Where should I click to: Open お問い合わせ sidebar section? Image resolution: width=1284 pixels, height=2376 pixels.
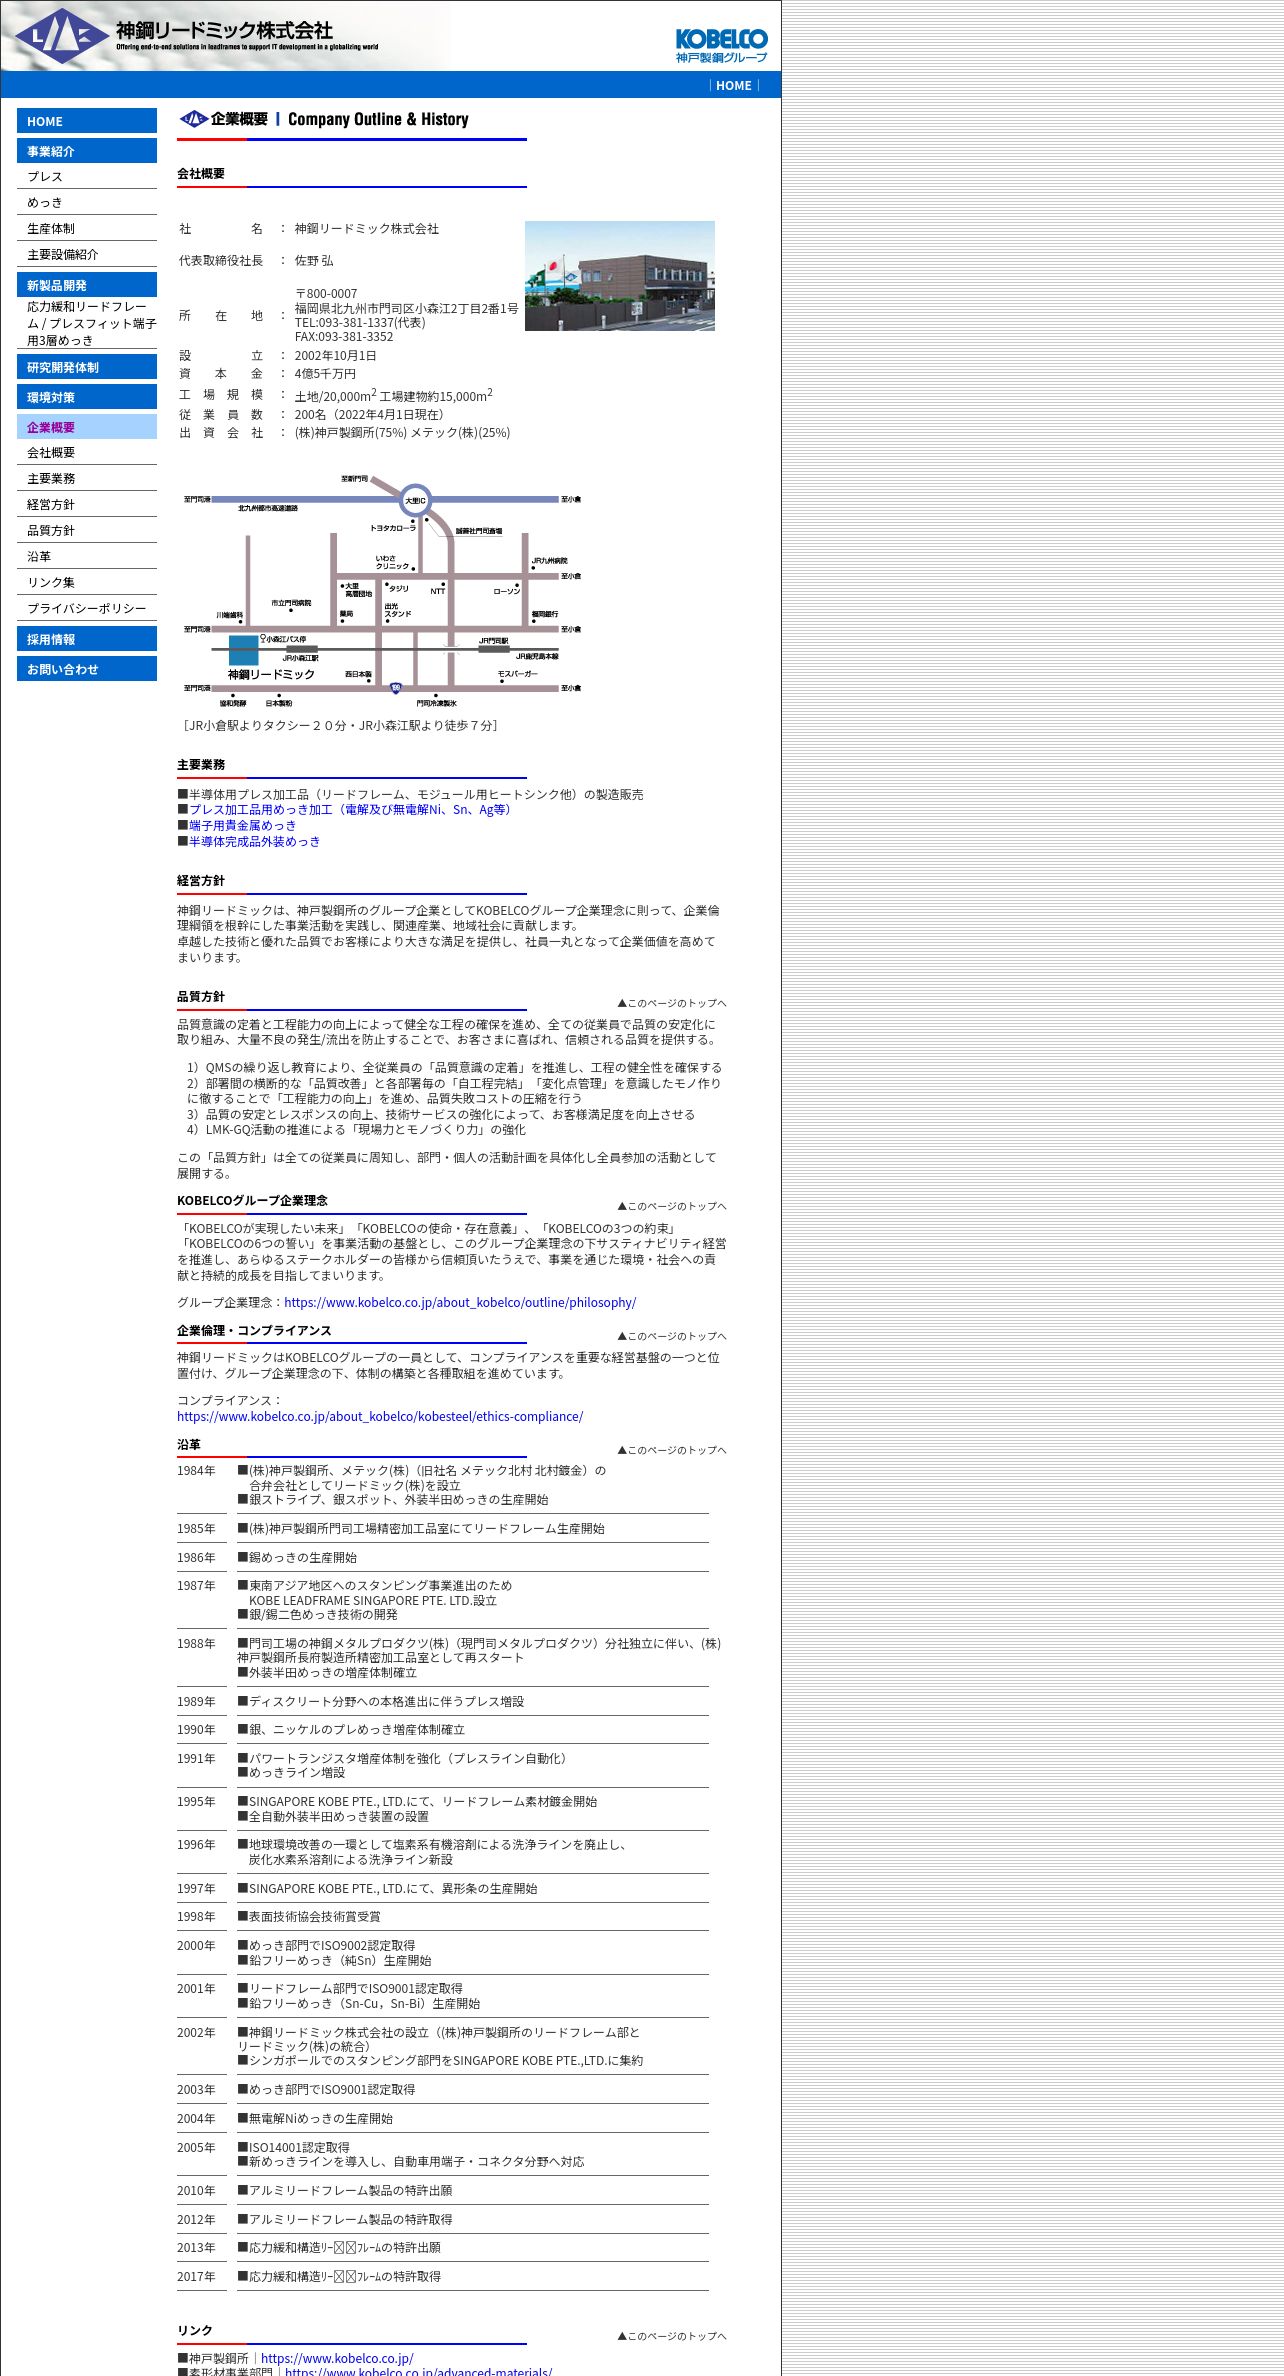tap(87, 669)
